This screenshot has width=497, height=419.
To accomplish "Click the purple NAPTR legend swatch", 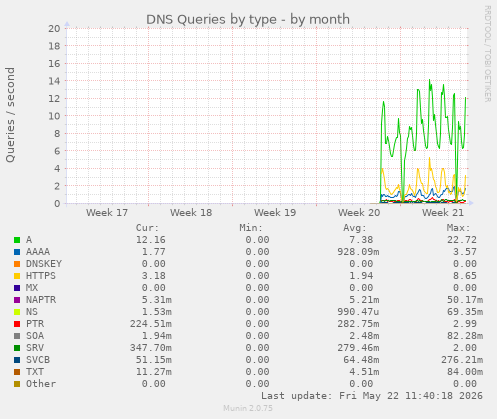I will [17, 300].
